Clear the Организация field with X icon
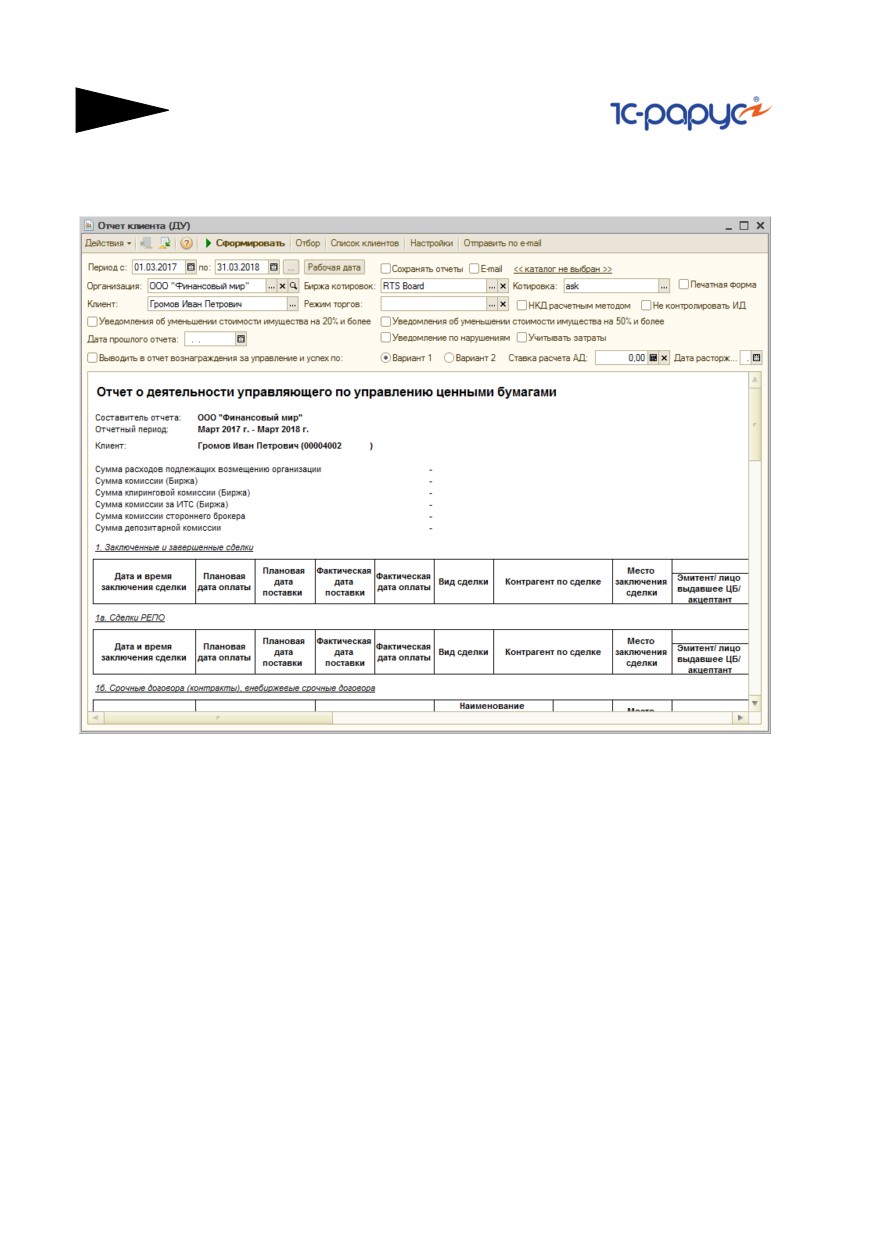The image size is (875, 1239). pos(282,286)
